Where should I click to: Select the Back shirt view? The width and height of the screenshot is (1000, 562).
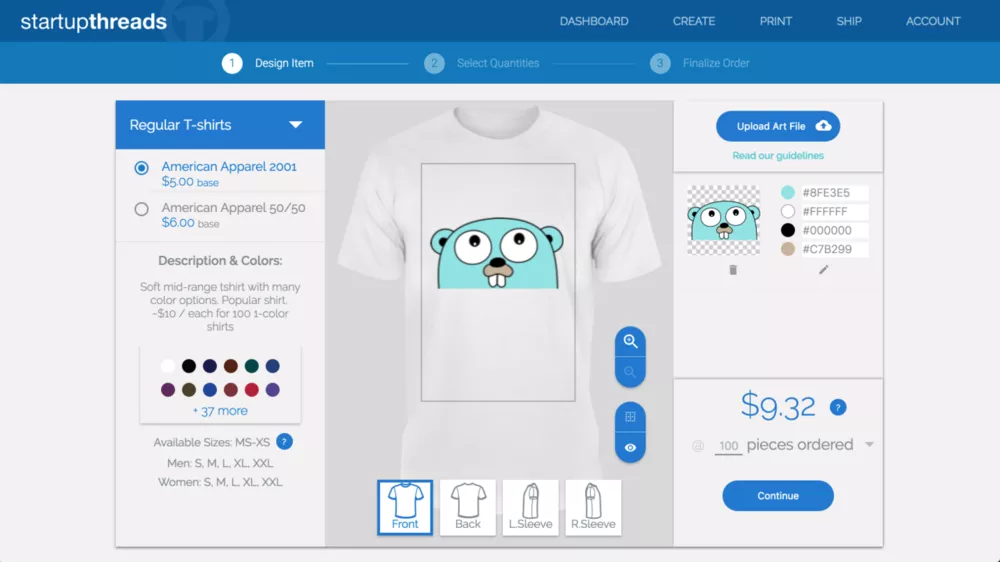pos(468,507)
